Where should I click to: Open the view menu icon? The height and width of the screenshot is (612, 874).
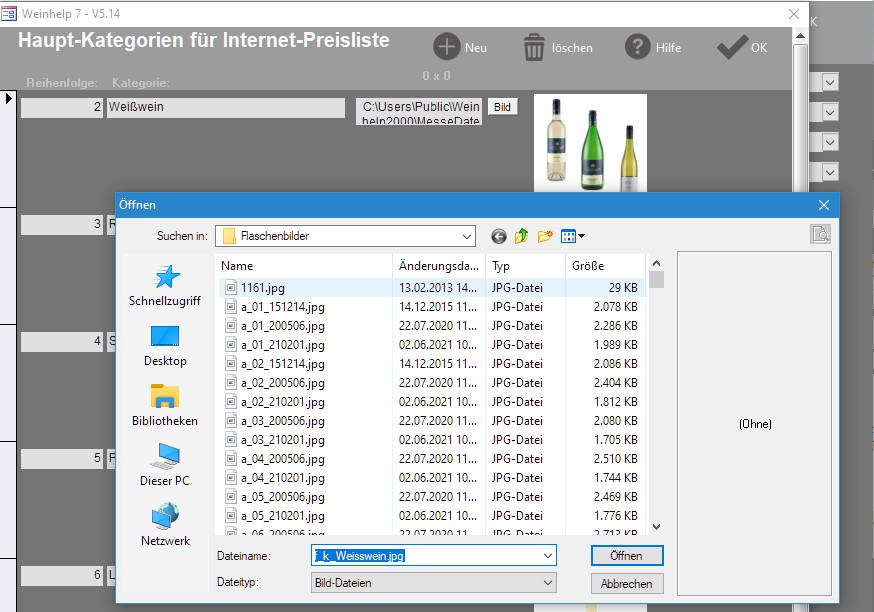pos(572,236)
